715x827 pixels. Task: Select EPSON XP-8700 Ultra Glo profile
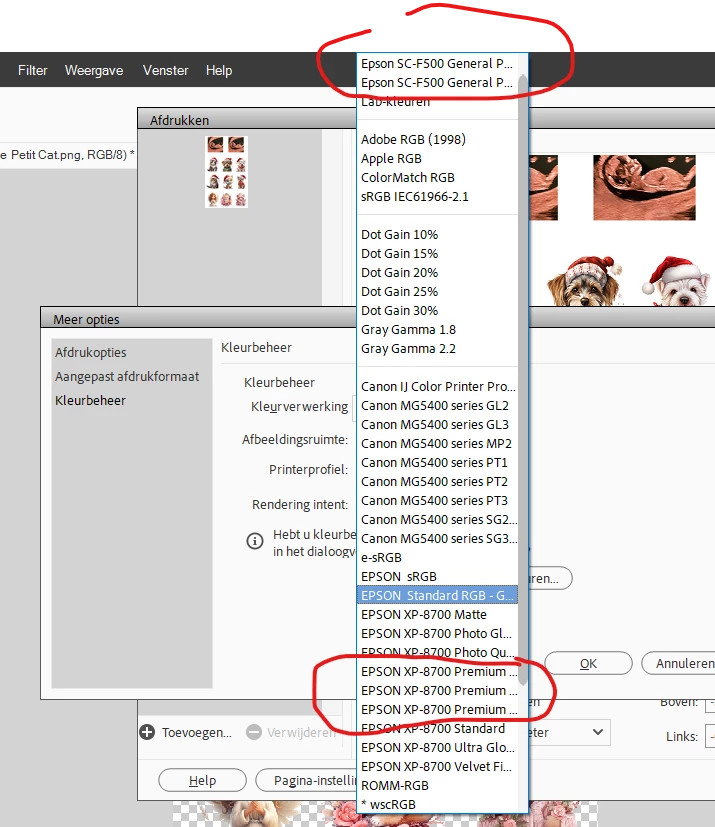pos(437,747)
